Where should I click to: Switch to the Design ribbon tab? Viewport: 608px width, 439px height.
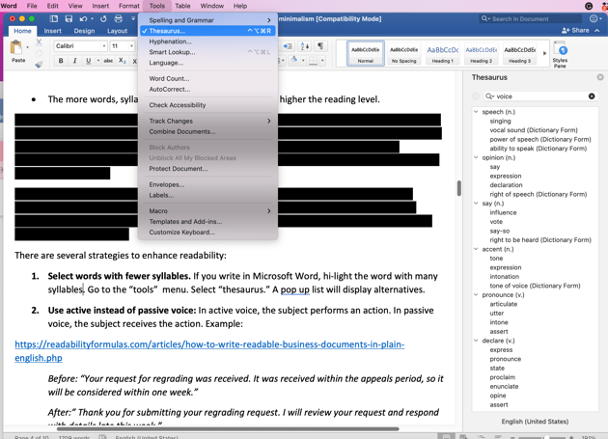(x=84, y=31)
